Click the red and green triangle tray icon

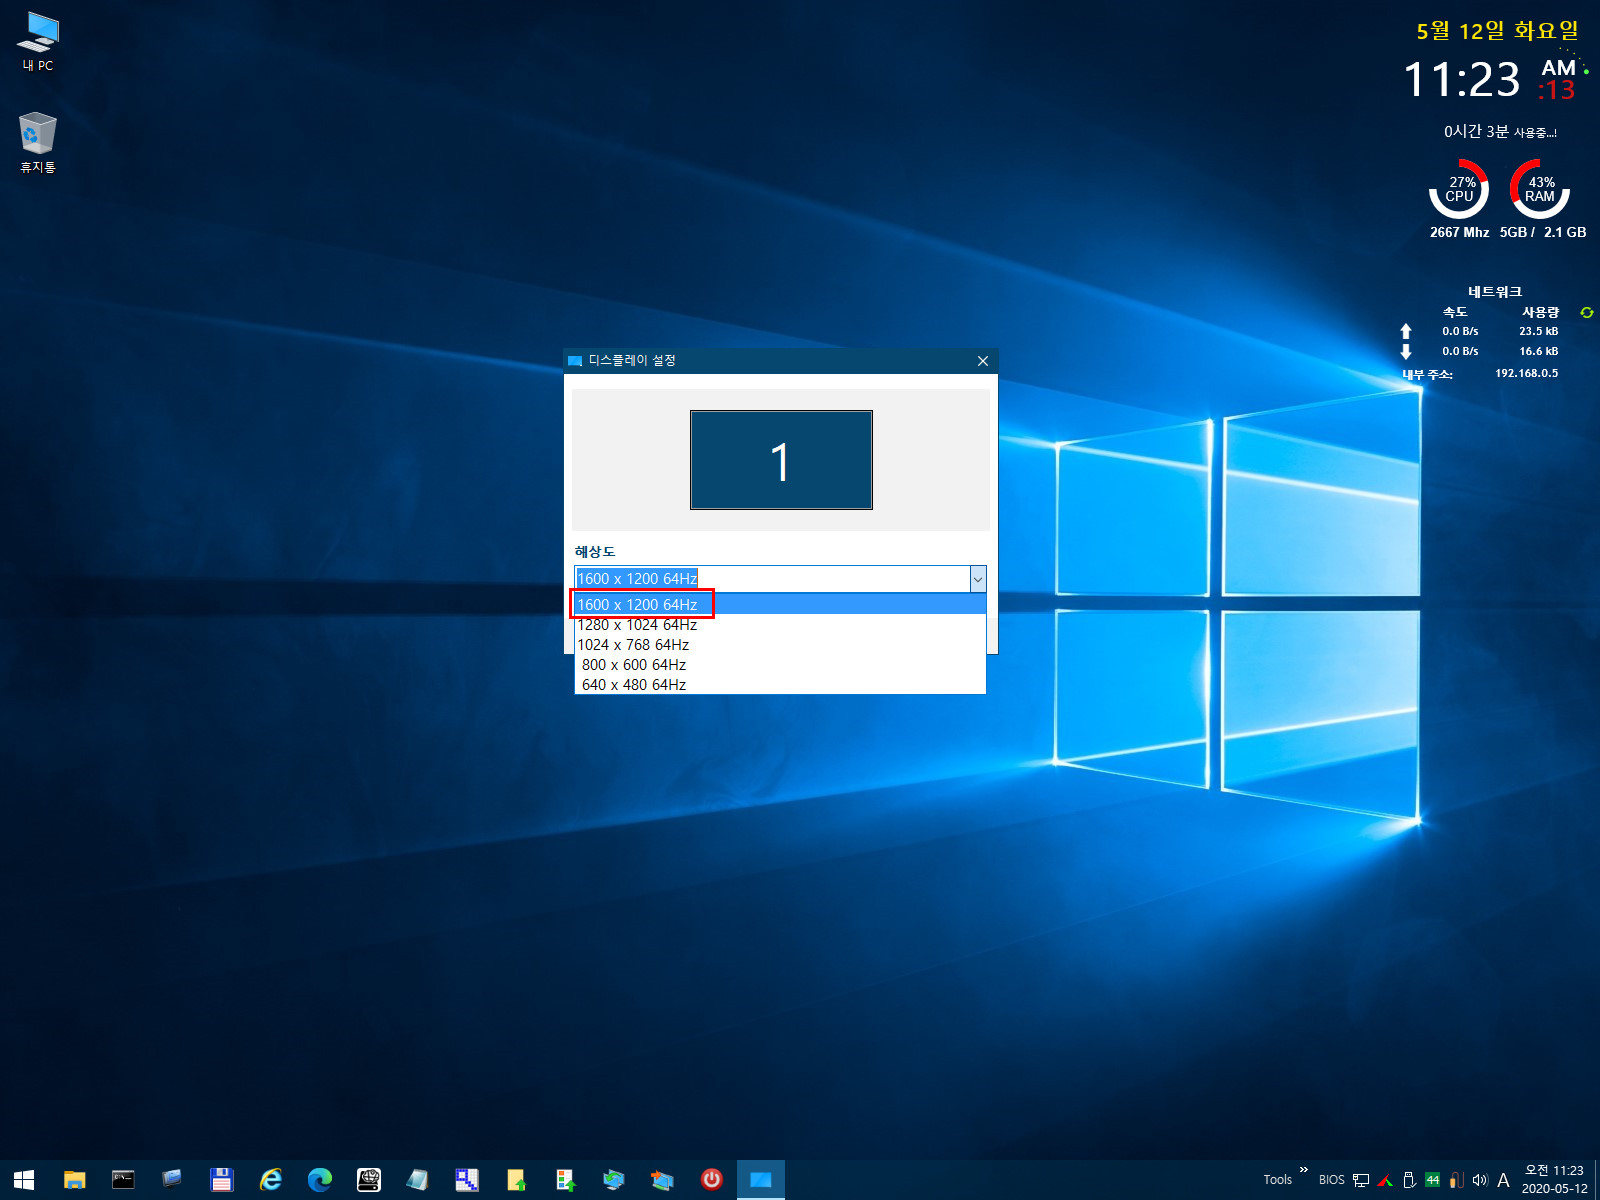click(1385, 1180)
